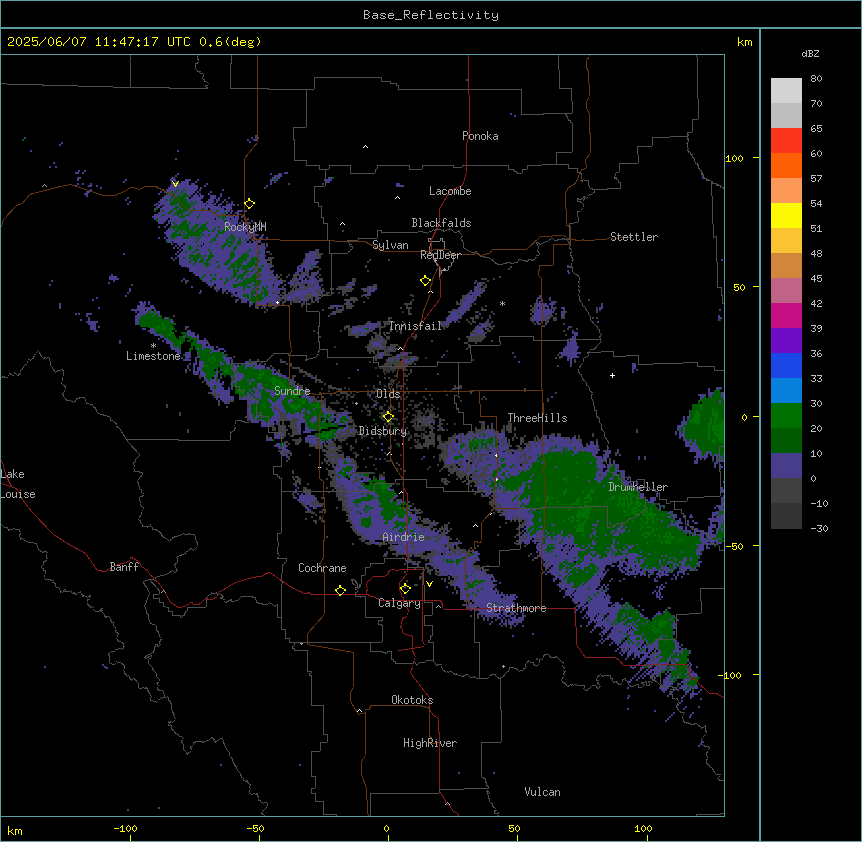The image size is (862, 842).
Task: Click the Sundre label
Action: 292,391
